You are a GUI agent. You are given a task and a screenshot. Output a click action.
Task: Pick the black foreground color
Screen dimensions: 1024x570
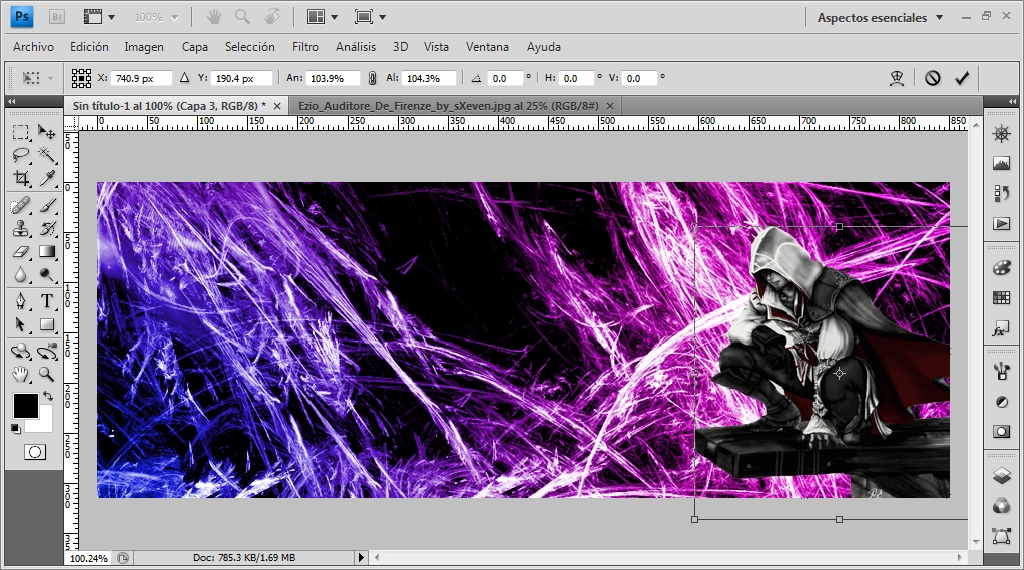tap(25, 405)
